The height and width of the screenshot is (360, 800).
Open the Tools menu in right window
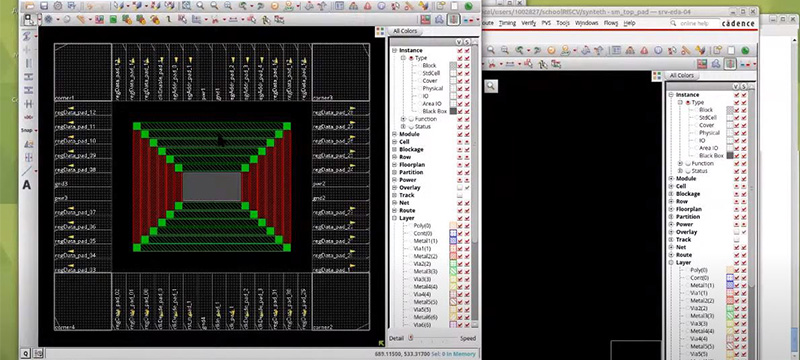[563, 23]
